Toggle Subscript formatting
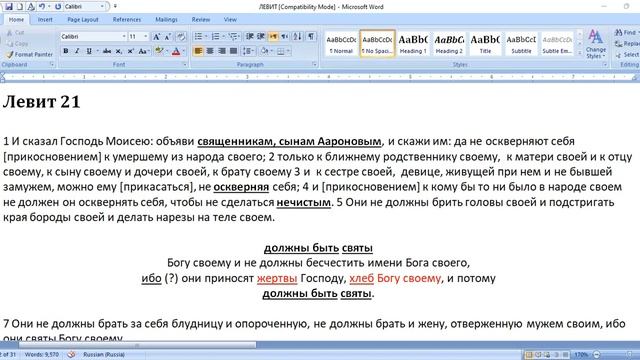This screenshot has height=360, width=640. pyautogui.click(x=119, y=51)
